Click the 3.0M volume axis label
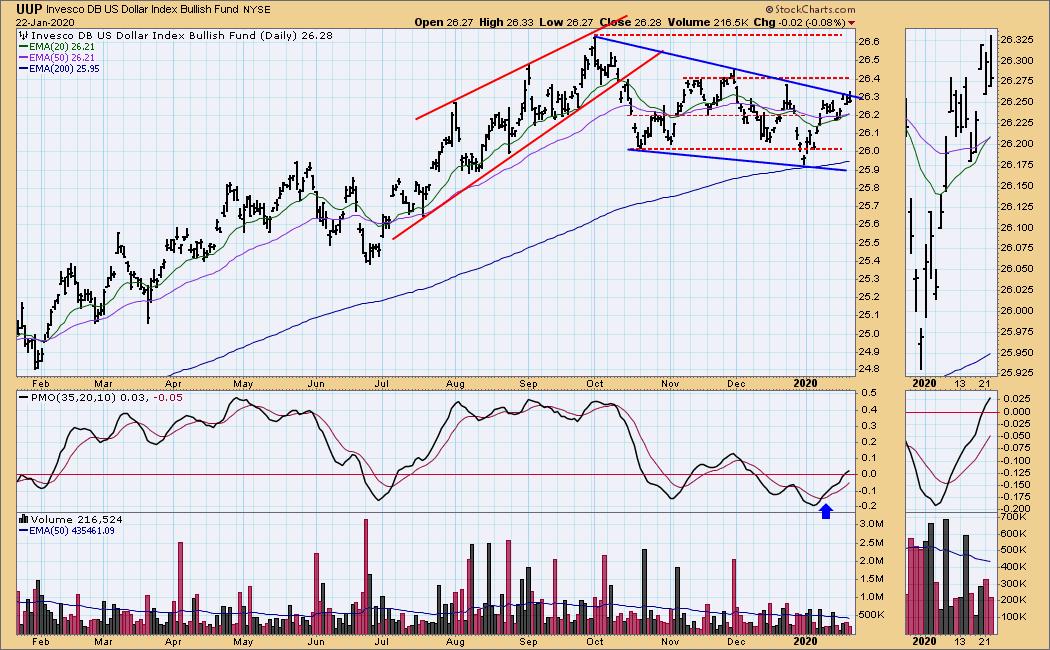The height and width of the screenshot is (650, 1050). point(872,523)
